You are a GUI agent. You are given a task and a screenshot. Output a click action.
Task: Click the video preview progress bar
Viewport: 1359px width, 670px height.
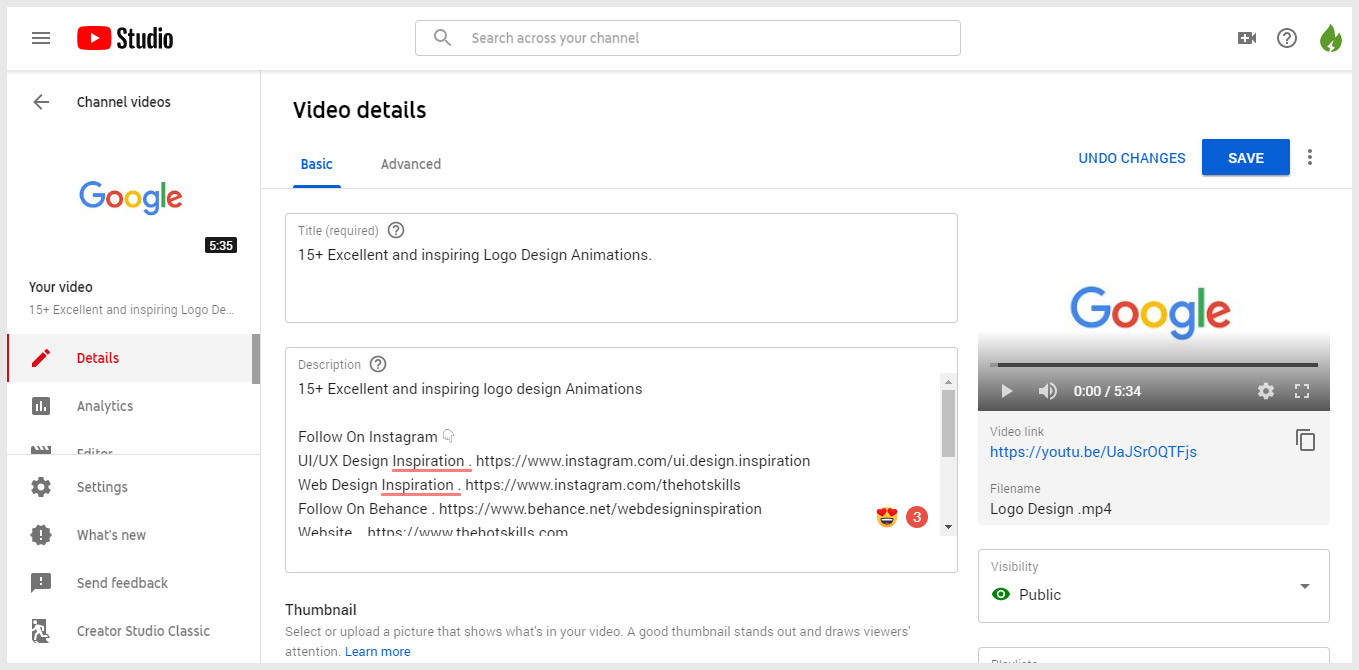point(1154,365)
